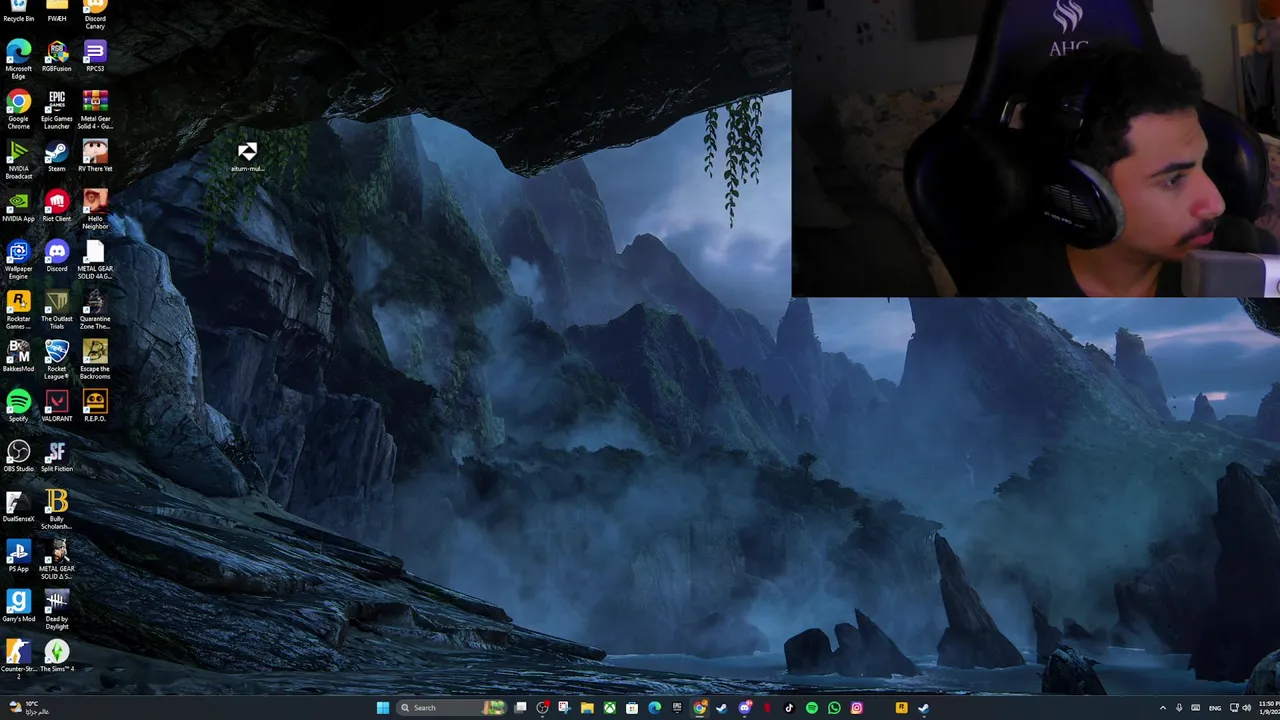Select the Escape the Backrooms shortcut

click(95, 359)
